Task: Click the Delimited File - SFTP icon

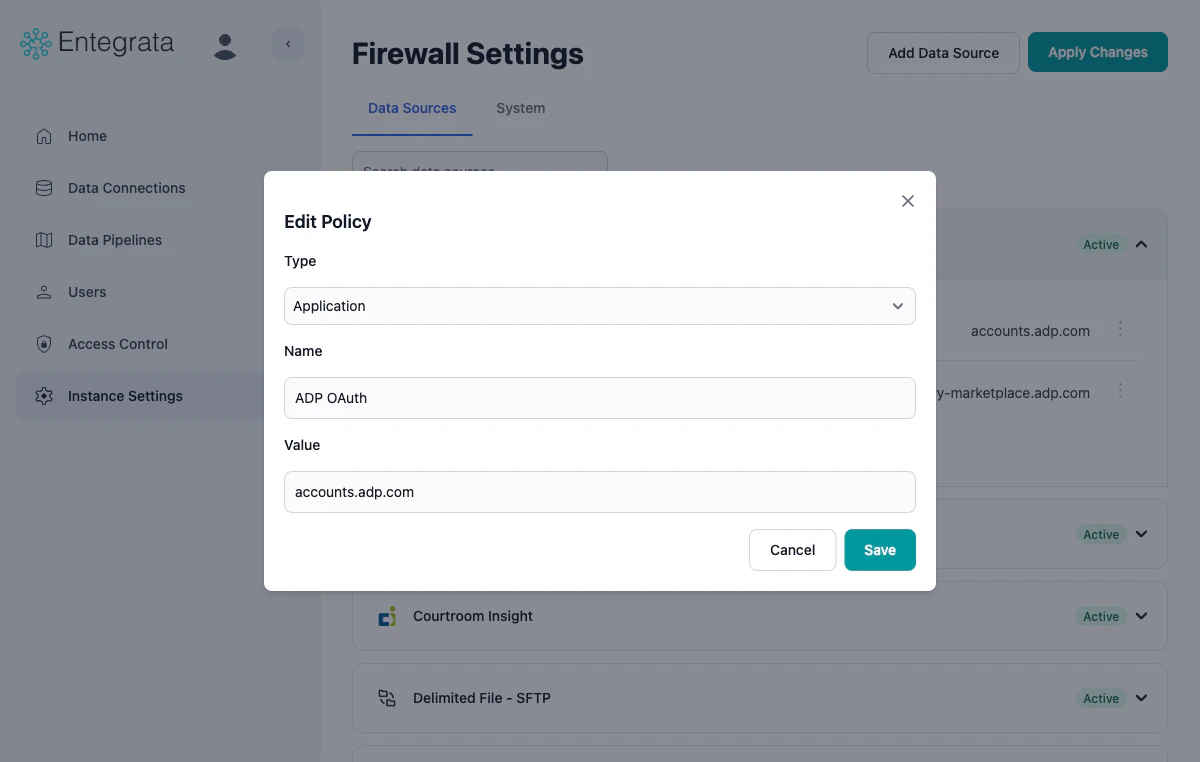Action: point(387,698)
